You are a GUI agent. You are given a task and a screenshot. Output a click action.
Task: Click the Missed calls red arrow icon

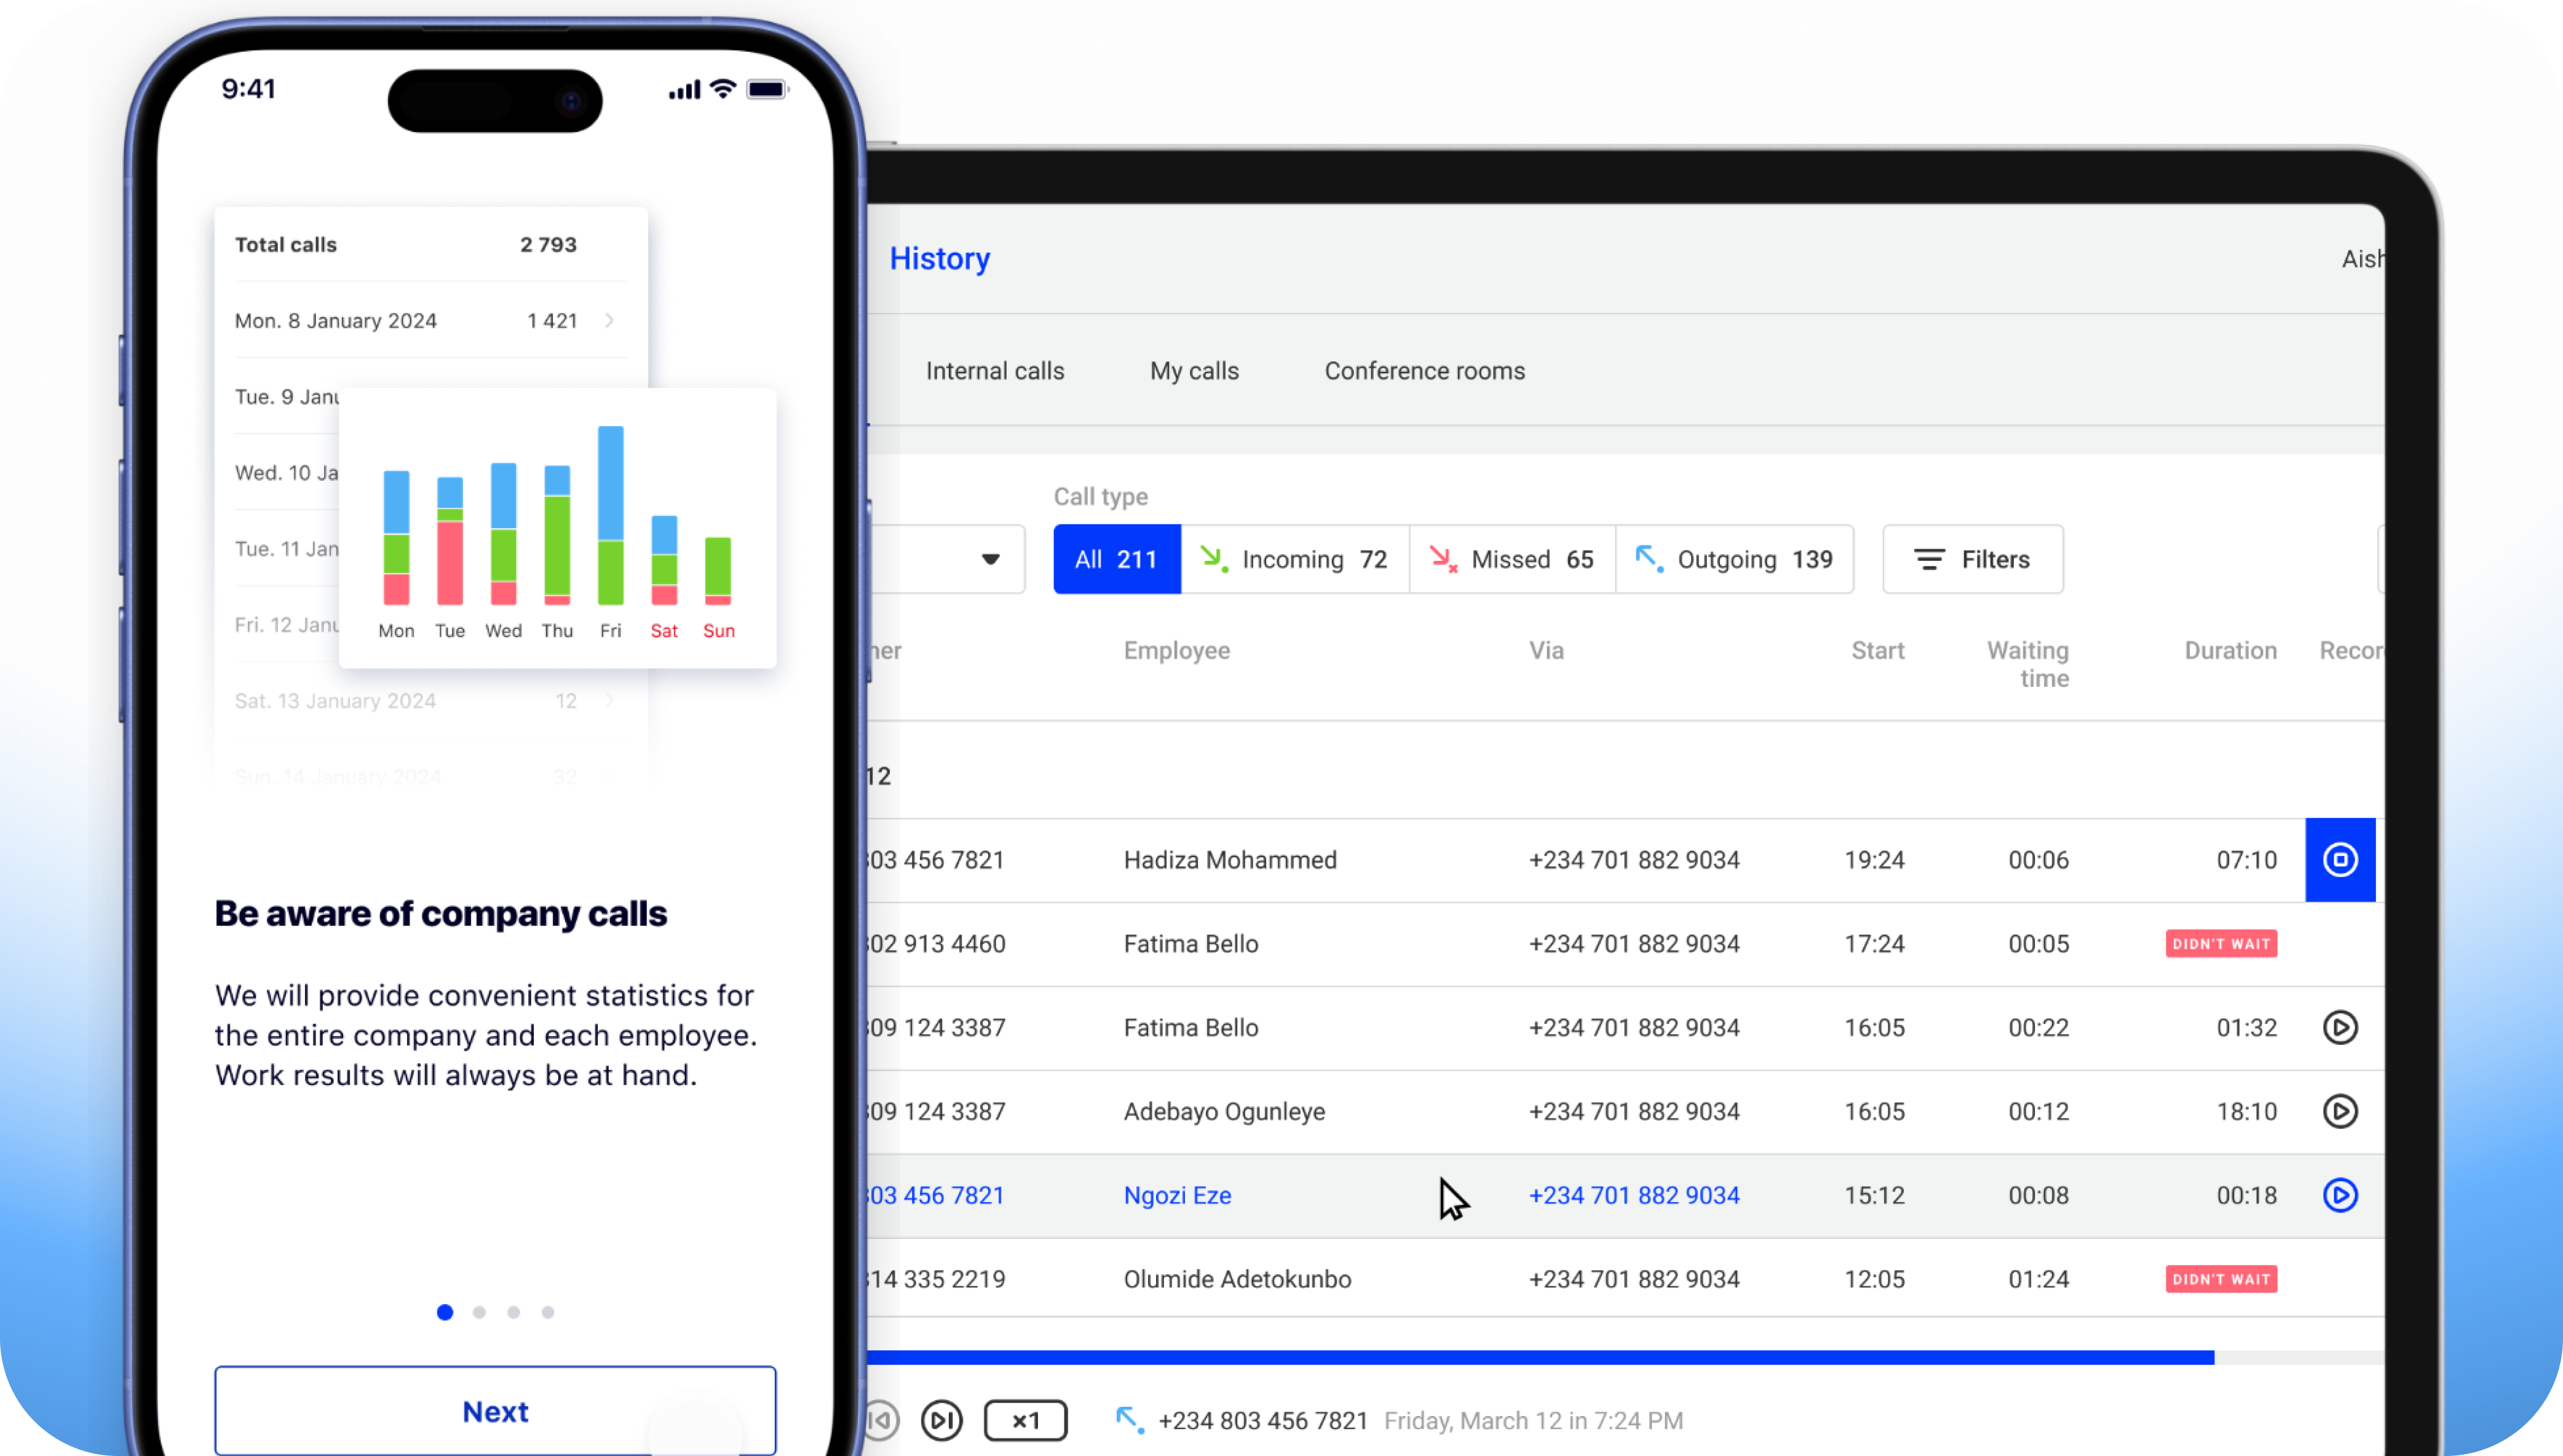pyautogui.click(x=1443, y=559)
